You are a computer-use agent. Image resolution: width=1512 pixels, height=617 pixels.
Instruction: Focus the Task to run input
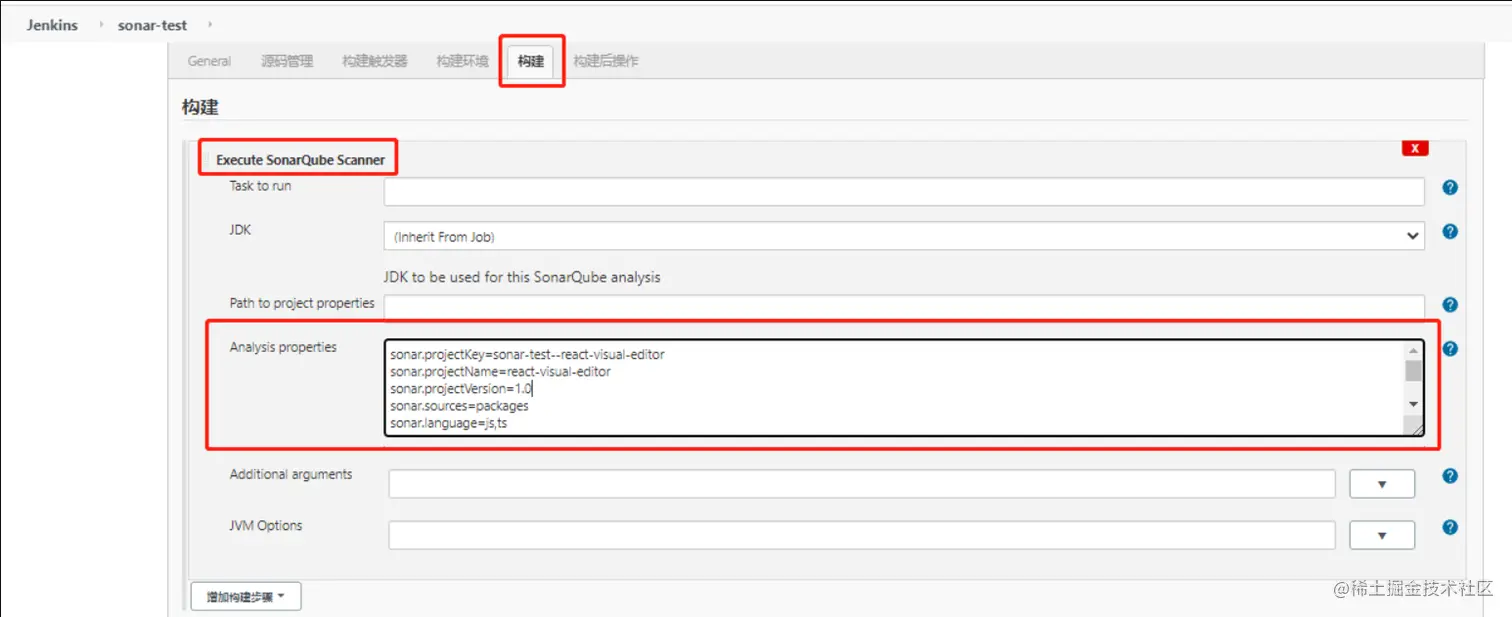point(904,192)
